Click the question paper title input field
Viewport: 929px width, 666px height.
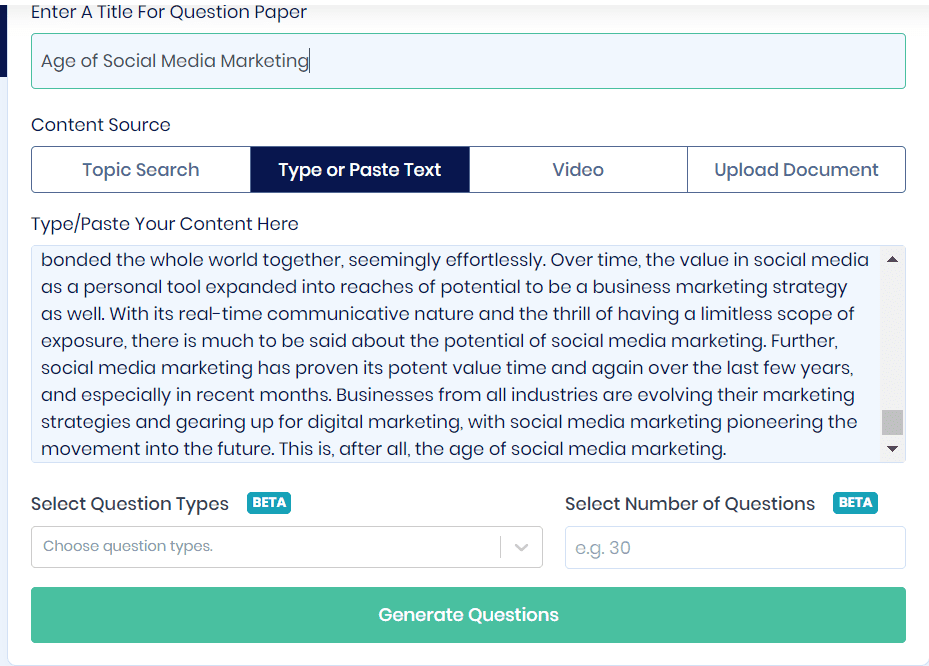click(x=467, y=61)
